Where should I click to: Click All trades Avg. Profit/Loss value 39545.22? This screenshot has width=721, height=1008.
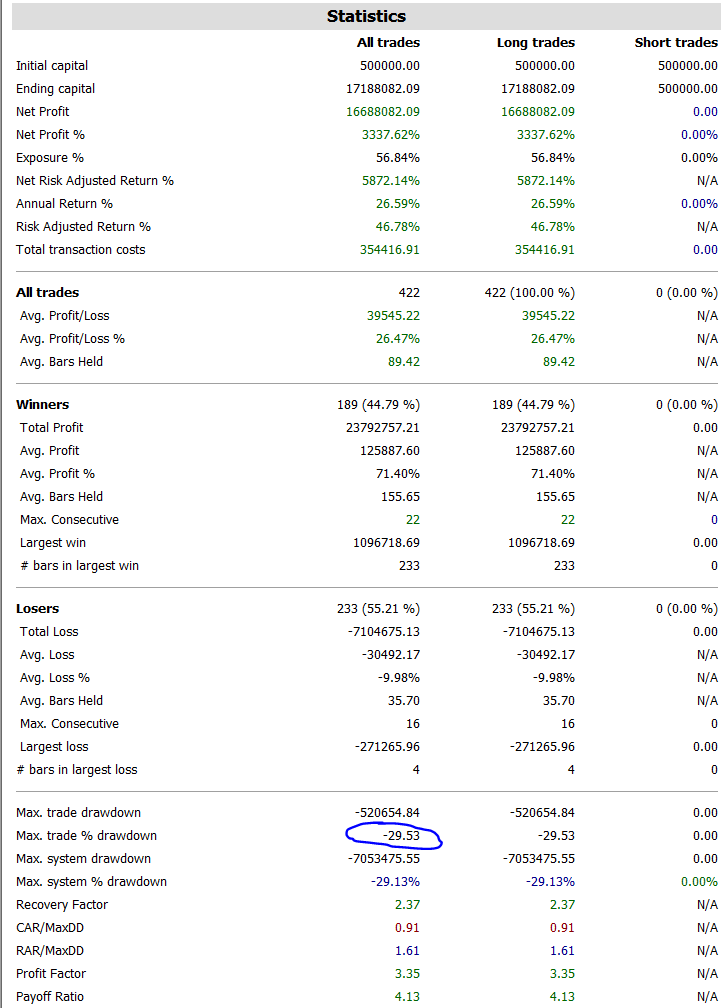point(393,316)
